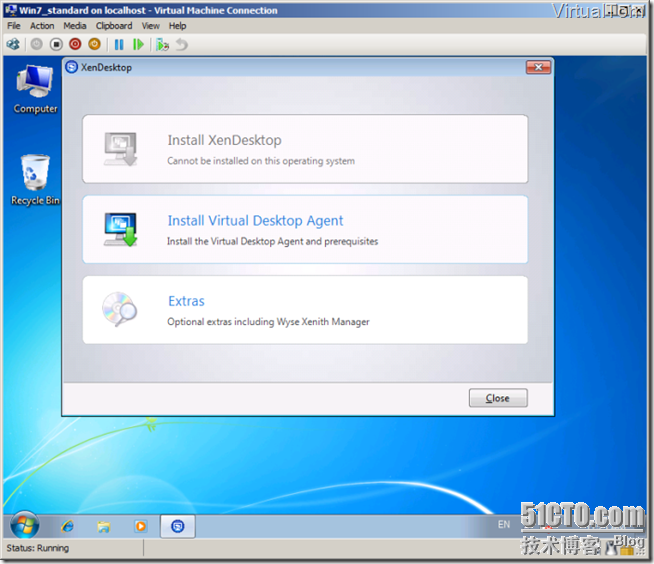The image size is (654, 564).
Task: Pause the virtual machine
Action: [119, 44]
